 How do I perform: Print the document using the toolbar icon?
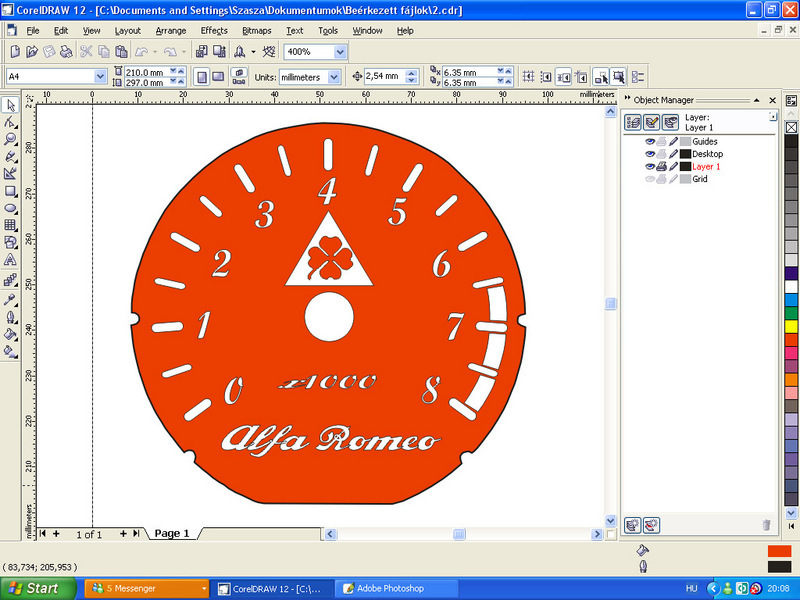coord(66,52)
